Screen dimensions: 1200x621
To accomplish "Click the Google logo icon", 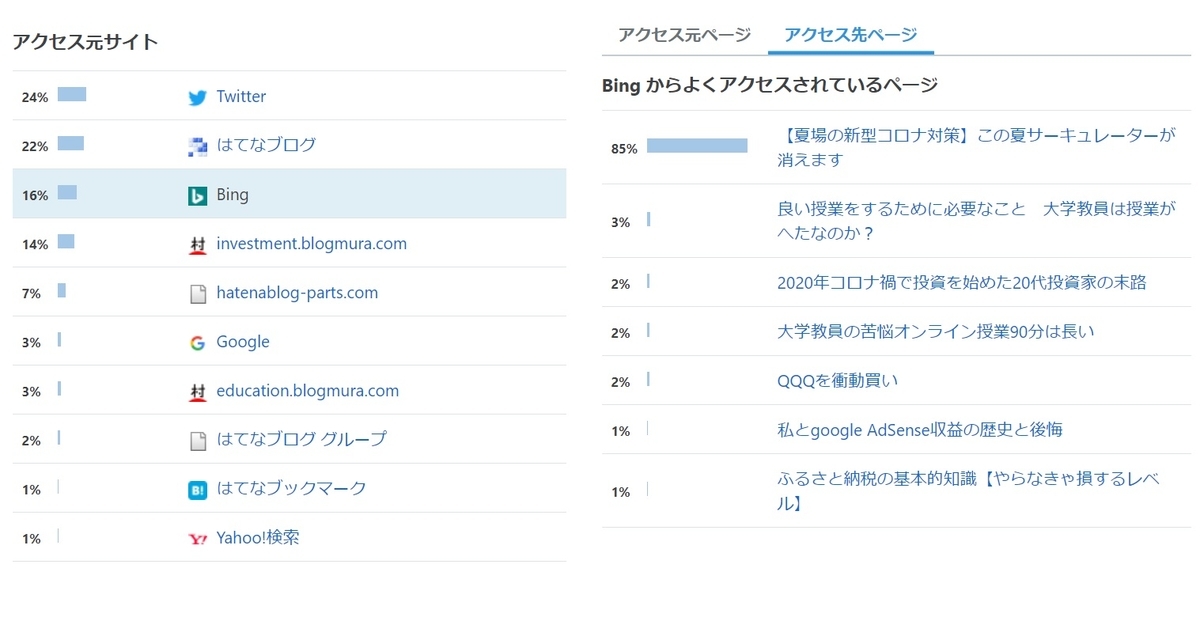I will point(197,342).
